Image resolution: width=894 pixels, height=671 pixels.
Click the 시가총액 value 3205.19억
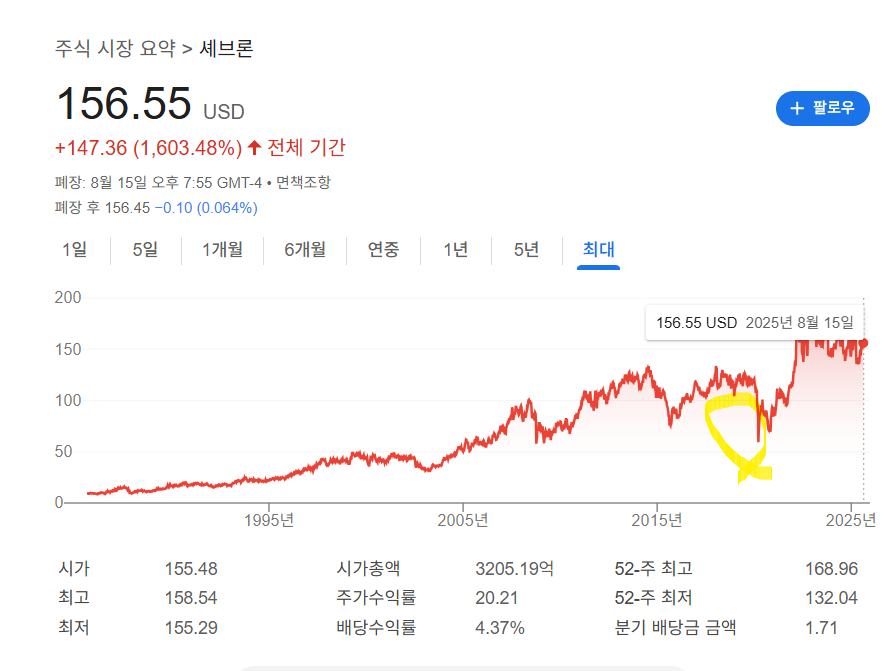click(514, 568)
